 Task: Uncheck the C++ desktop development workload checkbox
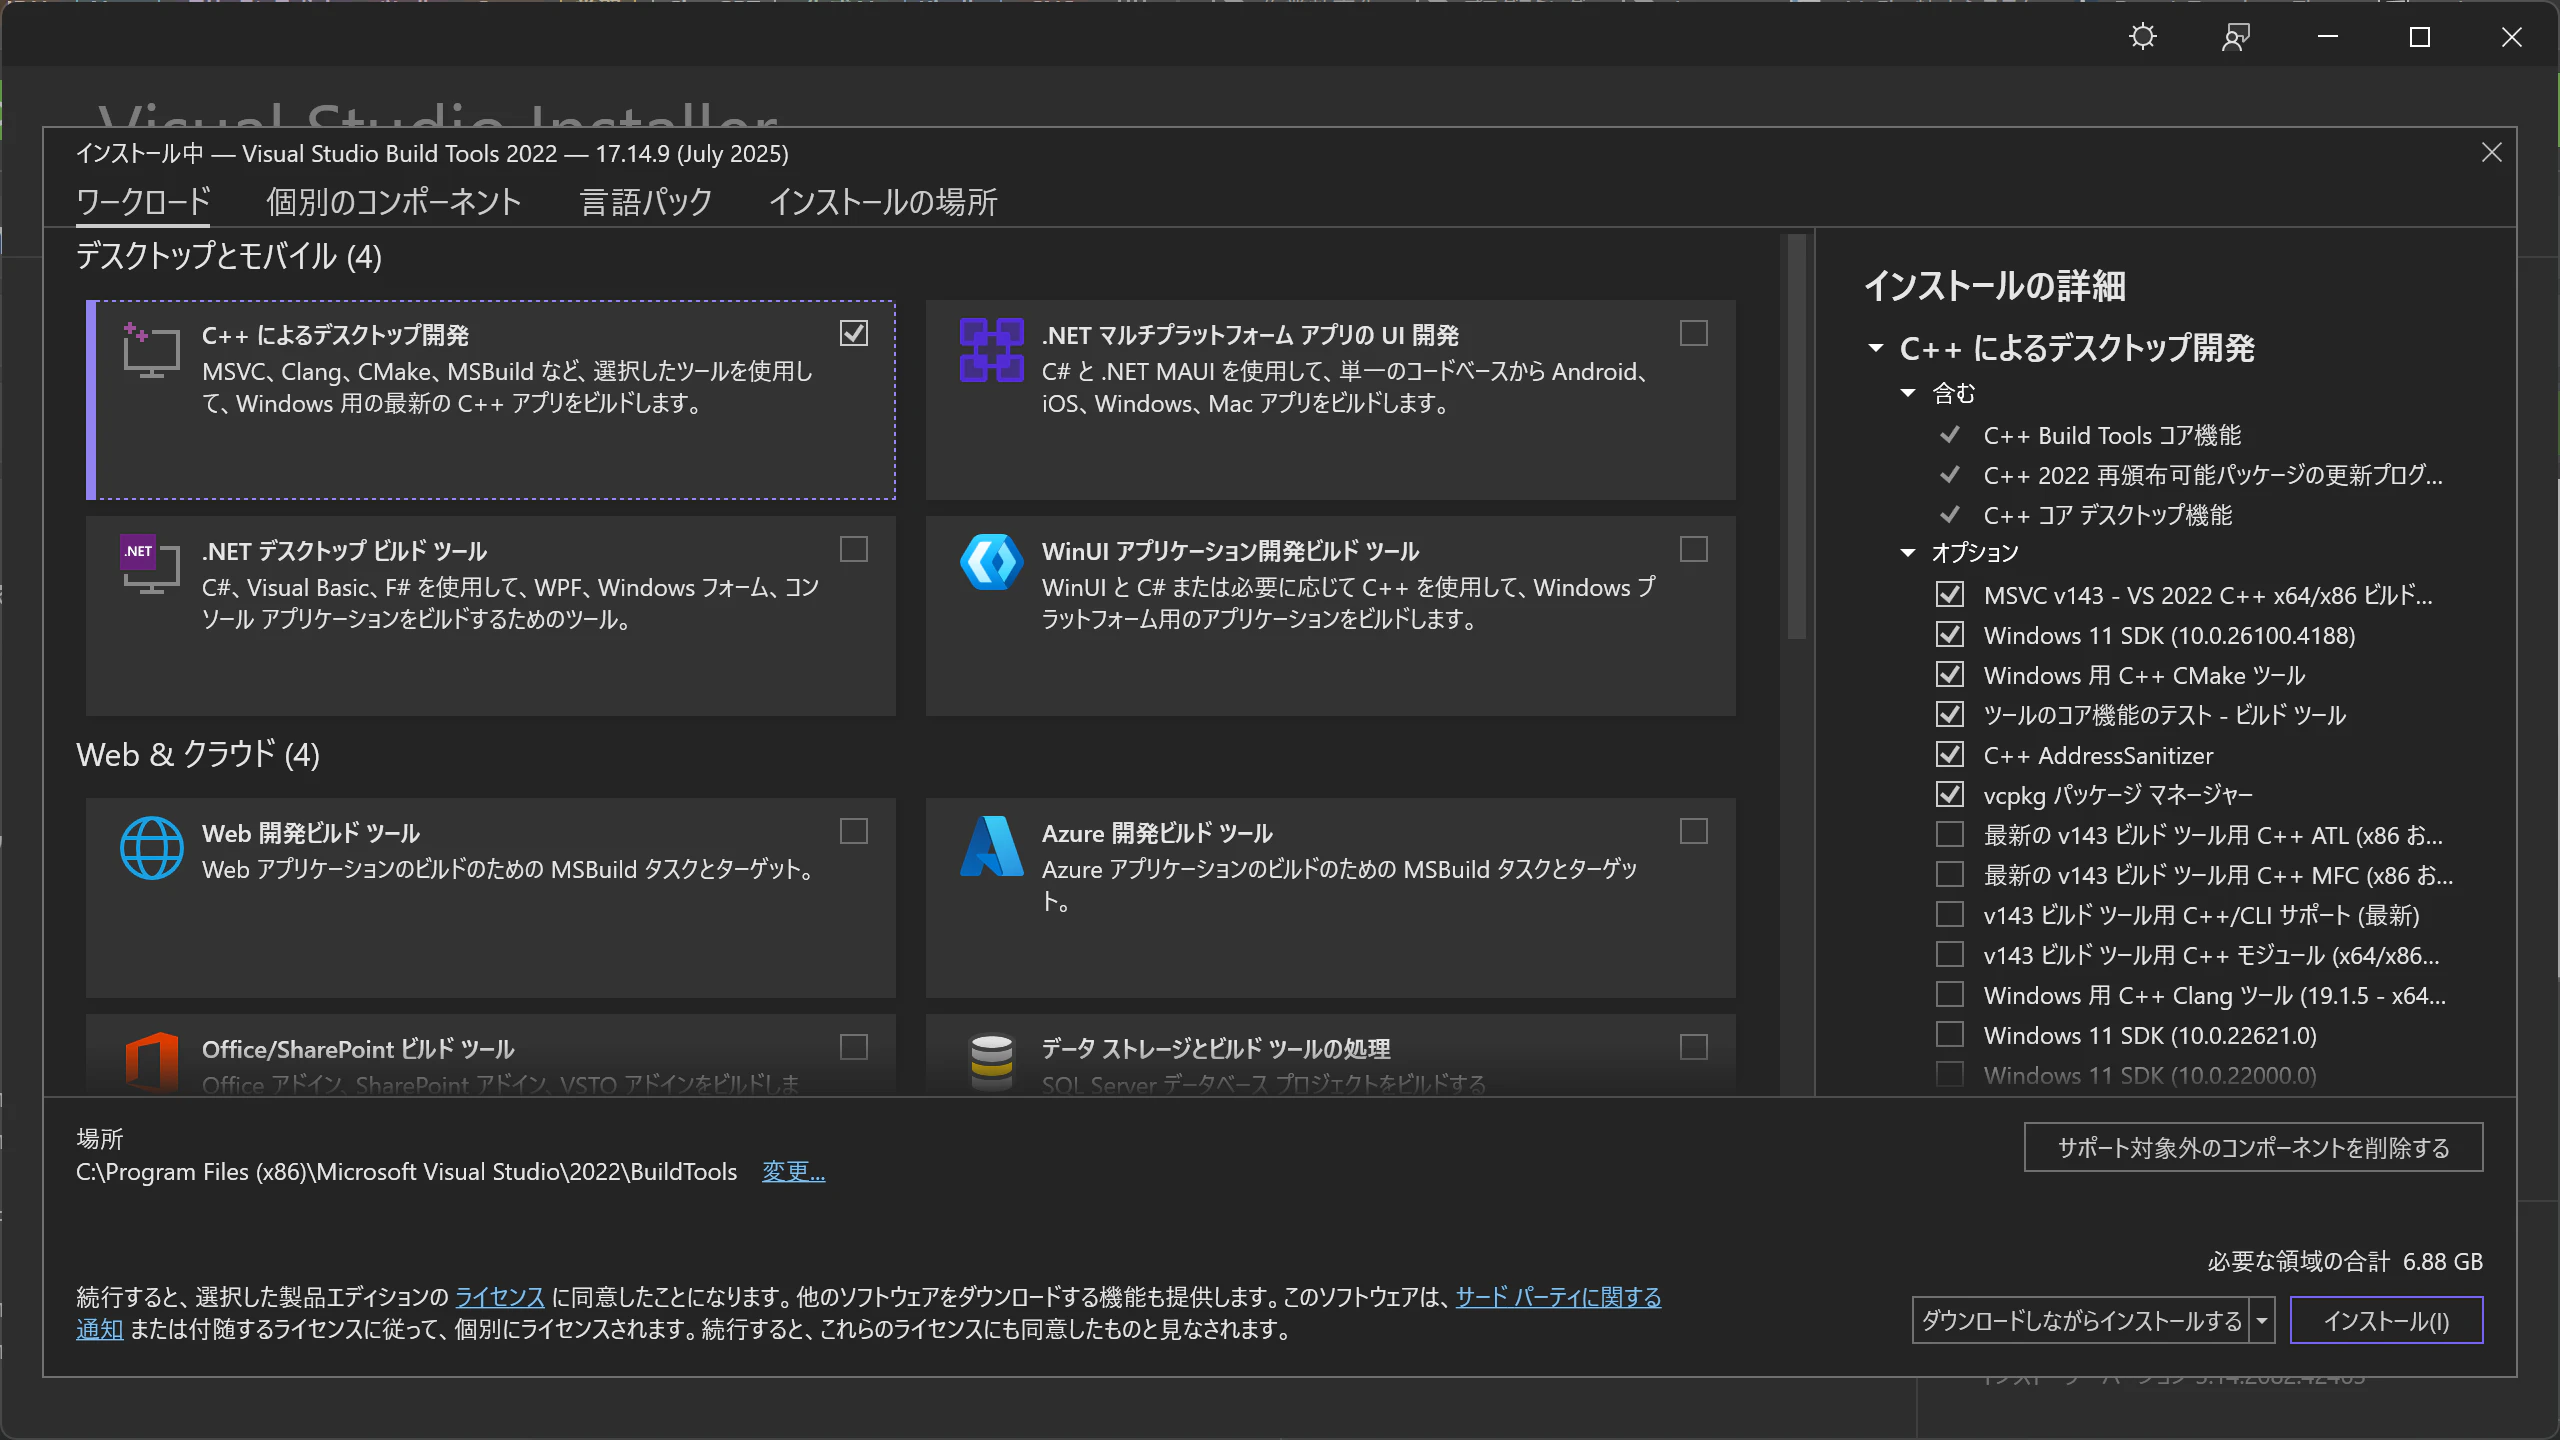[x=854, y=333]
